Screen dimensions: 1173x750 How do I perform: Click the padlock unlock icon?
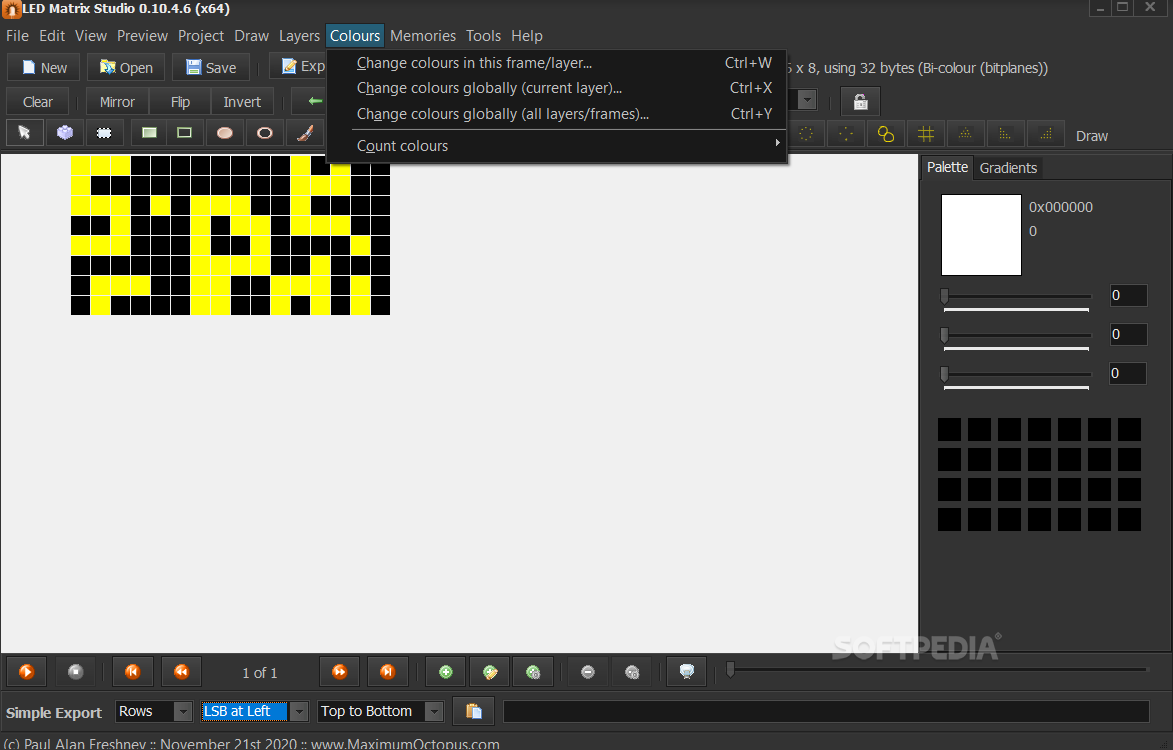tap(860, 101)
